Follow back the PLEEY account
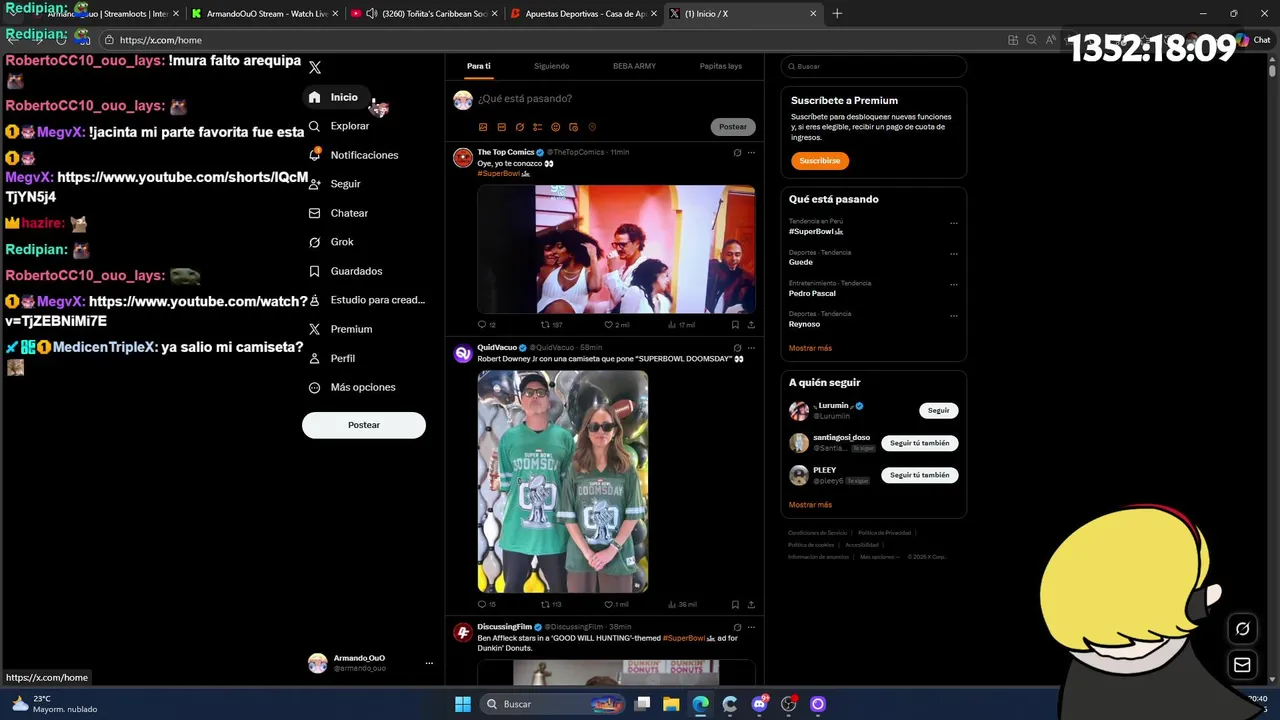 click(919, 475)
